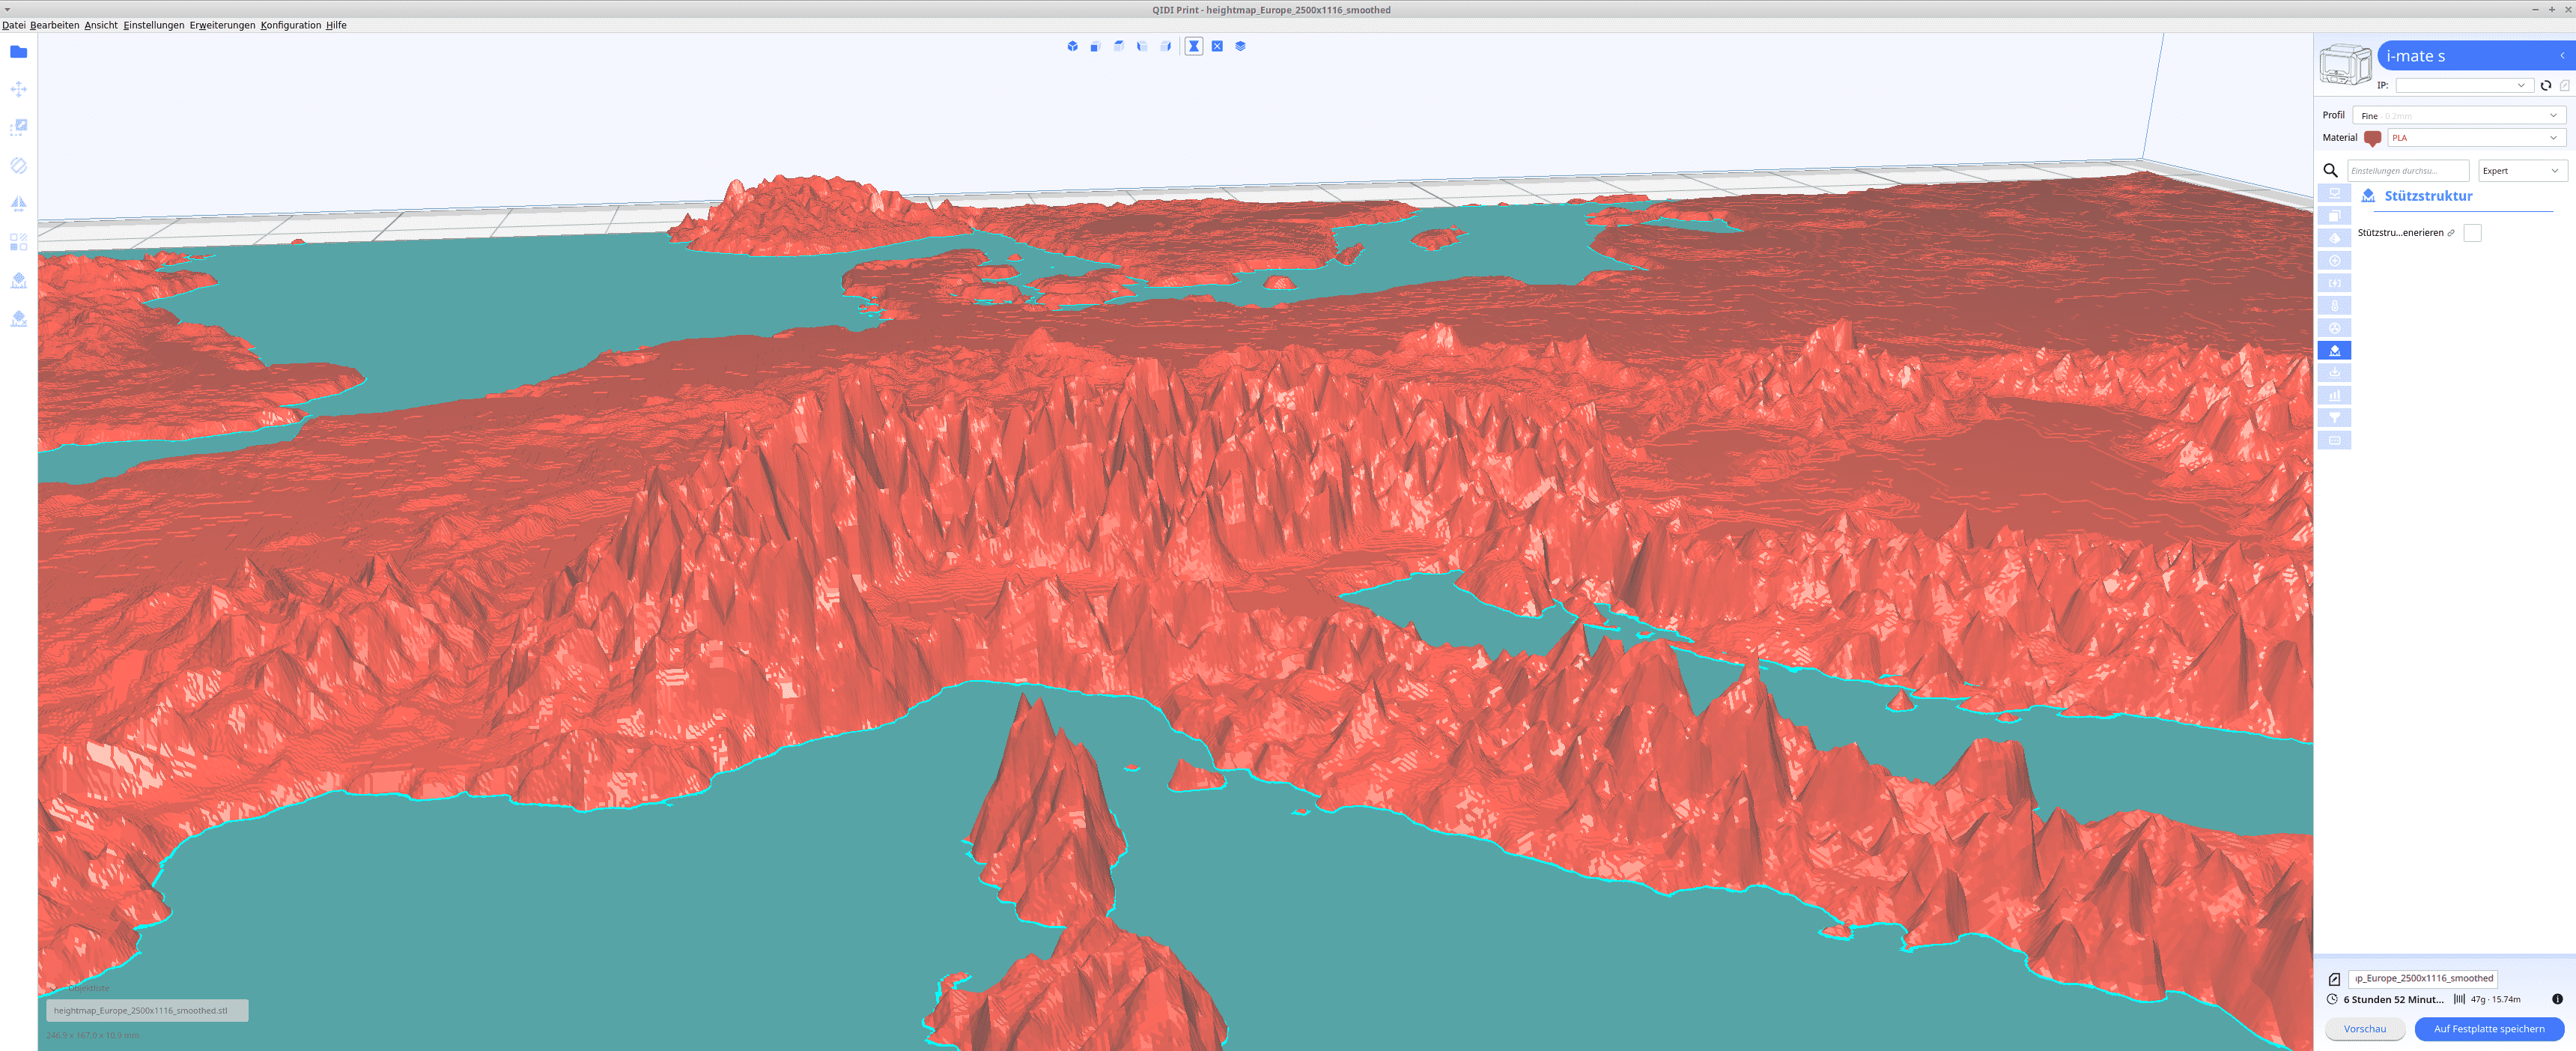Open the temperature settings category

(x=2334, y=306)
